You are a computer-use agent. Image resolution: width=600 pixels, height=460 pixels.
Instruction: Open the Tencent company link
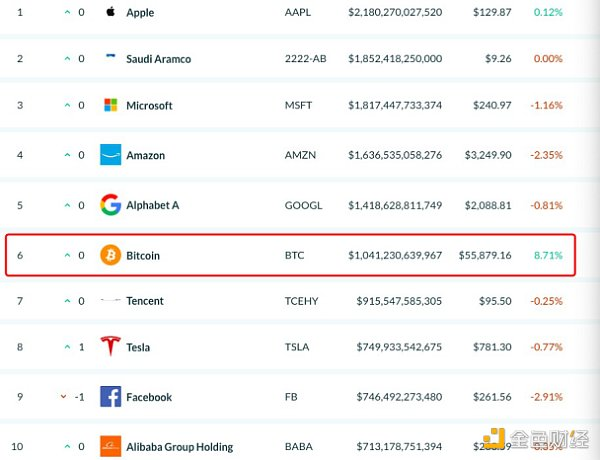145,301
